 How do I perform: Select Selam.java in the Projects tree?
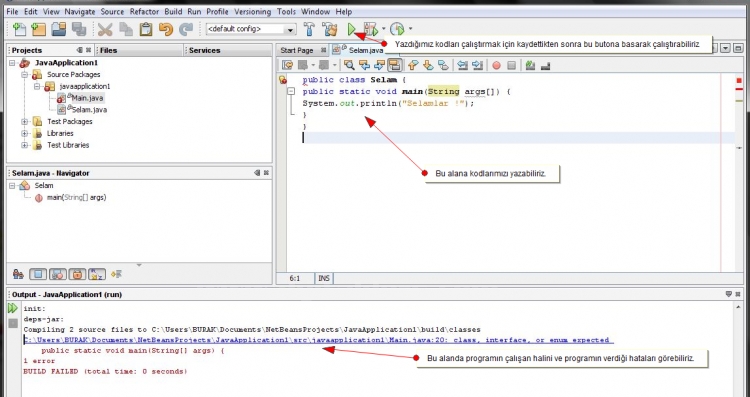coord(89,110)
